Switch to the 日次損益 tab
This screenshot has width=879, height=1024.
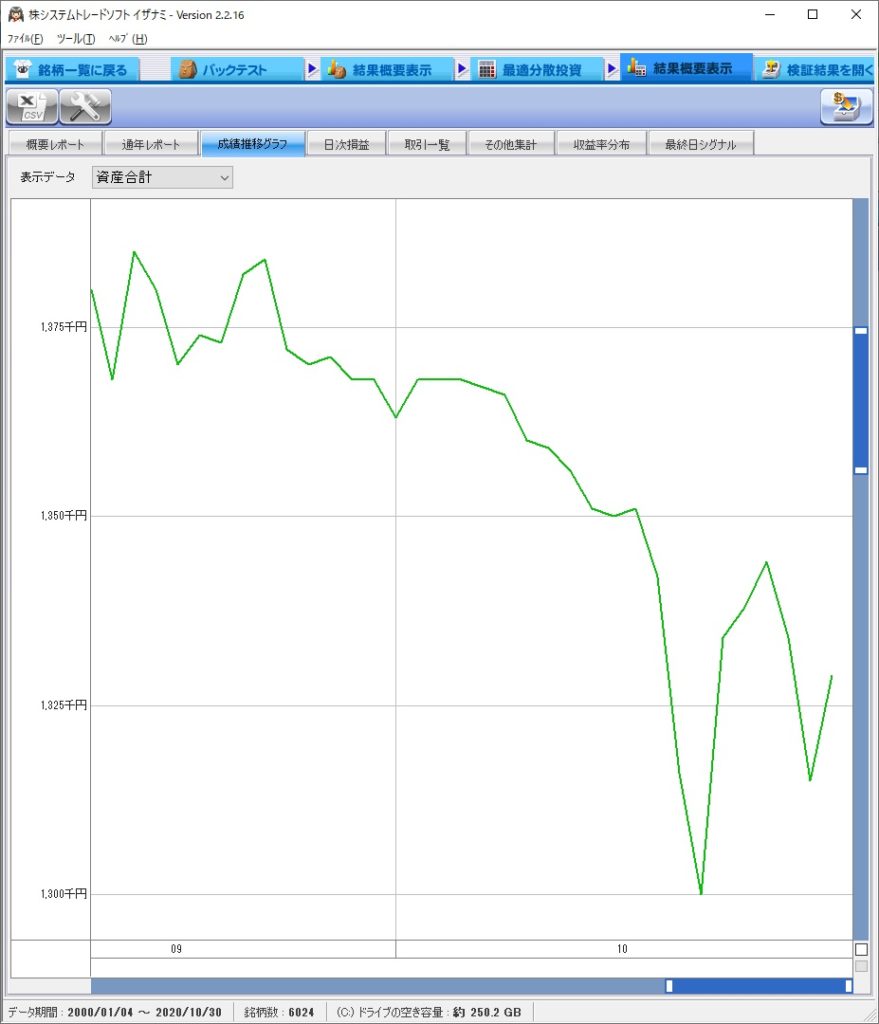346,145
